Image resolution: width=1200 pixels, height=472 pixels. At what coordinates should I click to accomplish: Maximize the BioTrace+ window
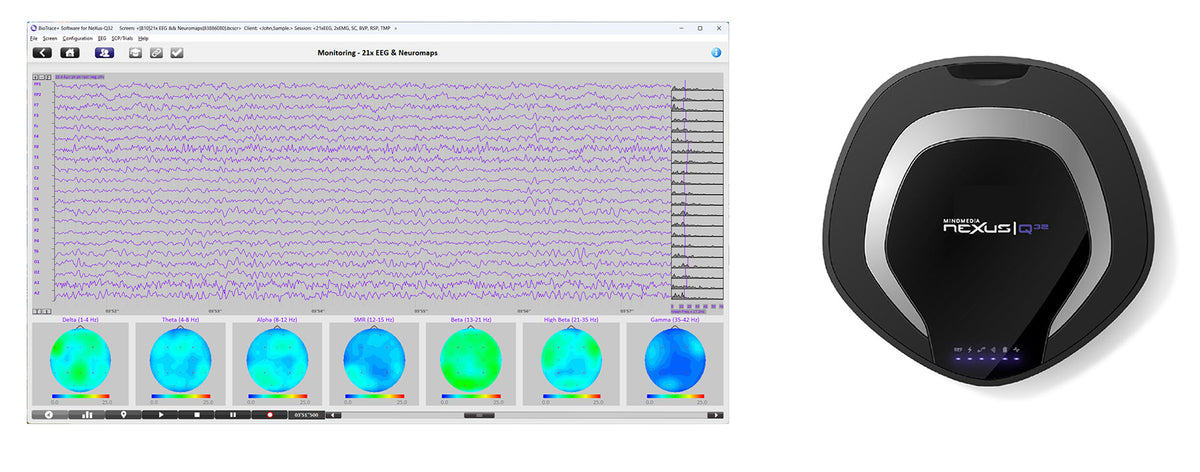pos(699,28)
